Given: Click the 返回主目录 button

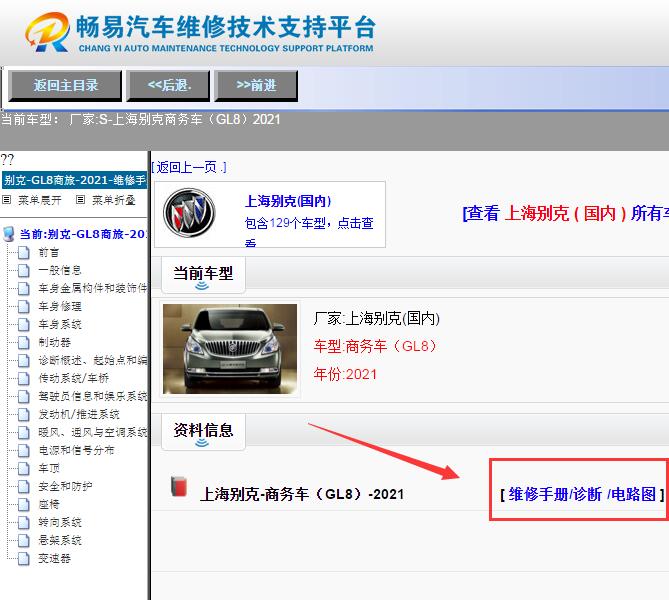Looking at the screenshot, I should [65, 85].
